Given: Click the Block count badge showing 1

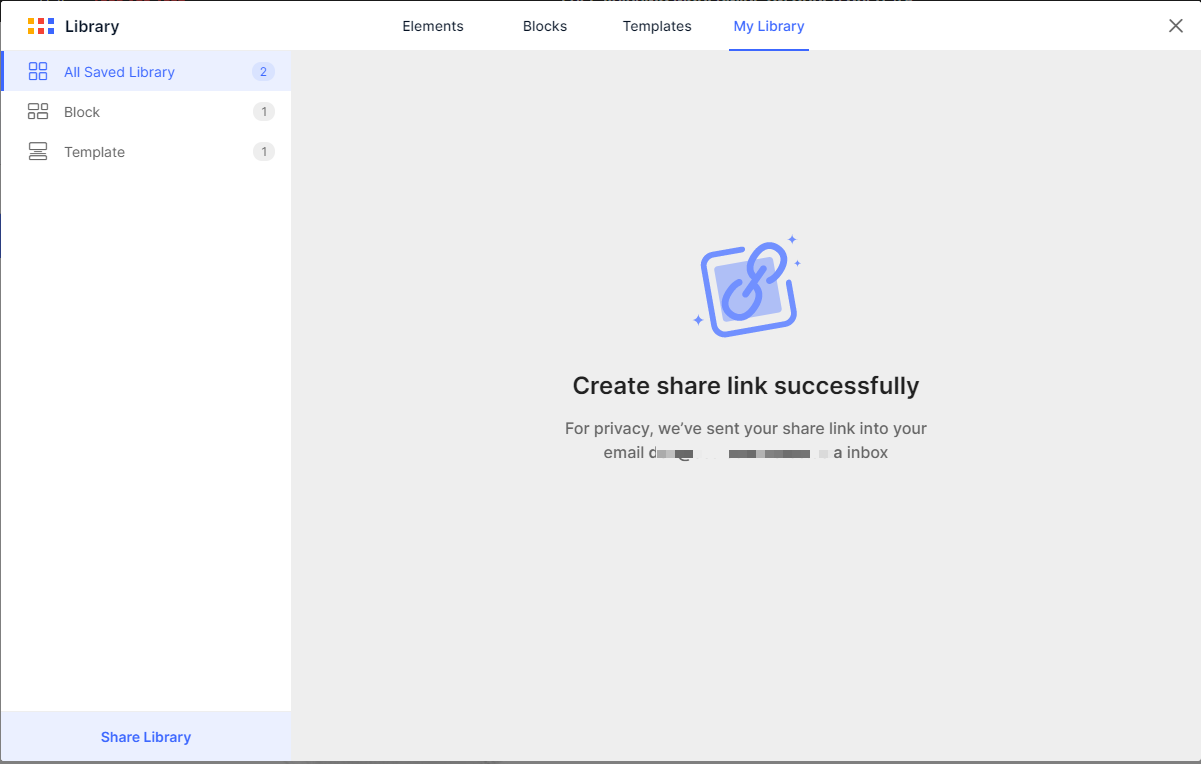Looking at the screenshot, I should pyautogui.click(x=263, y=111).
